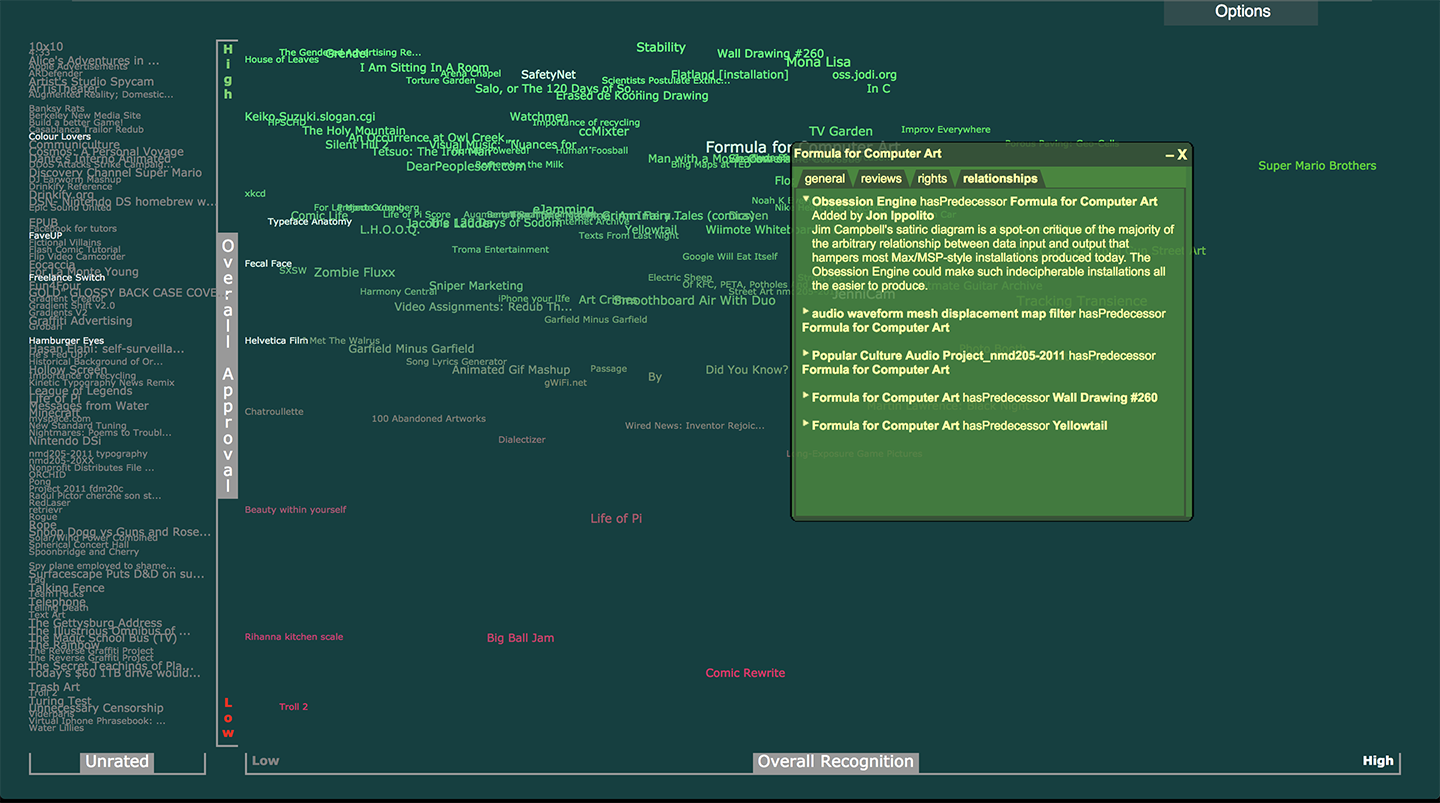Select Fecal Face project

268,264
